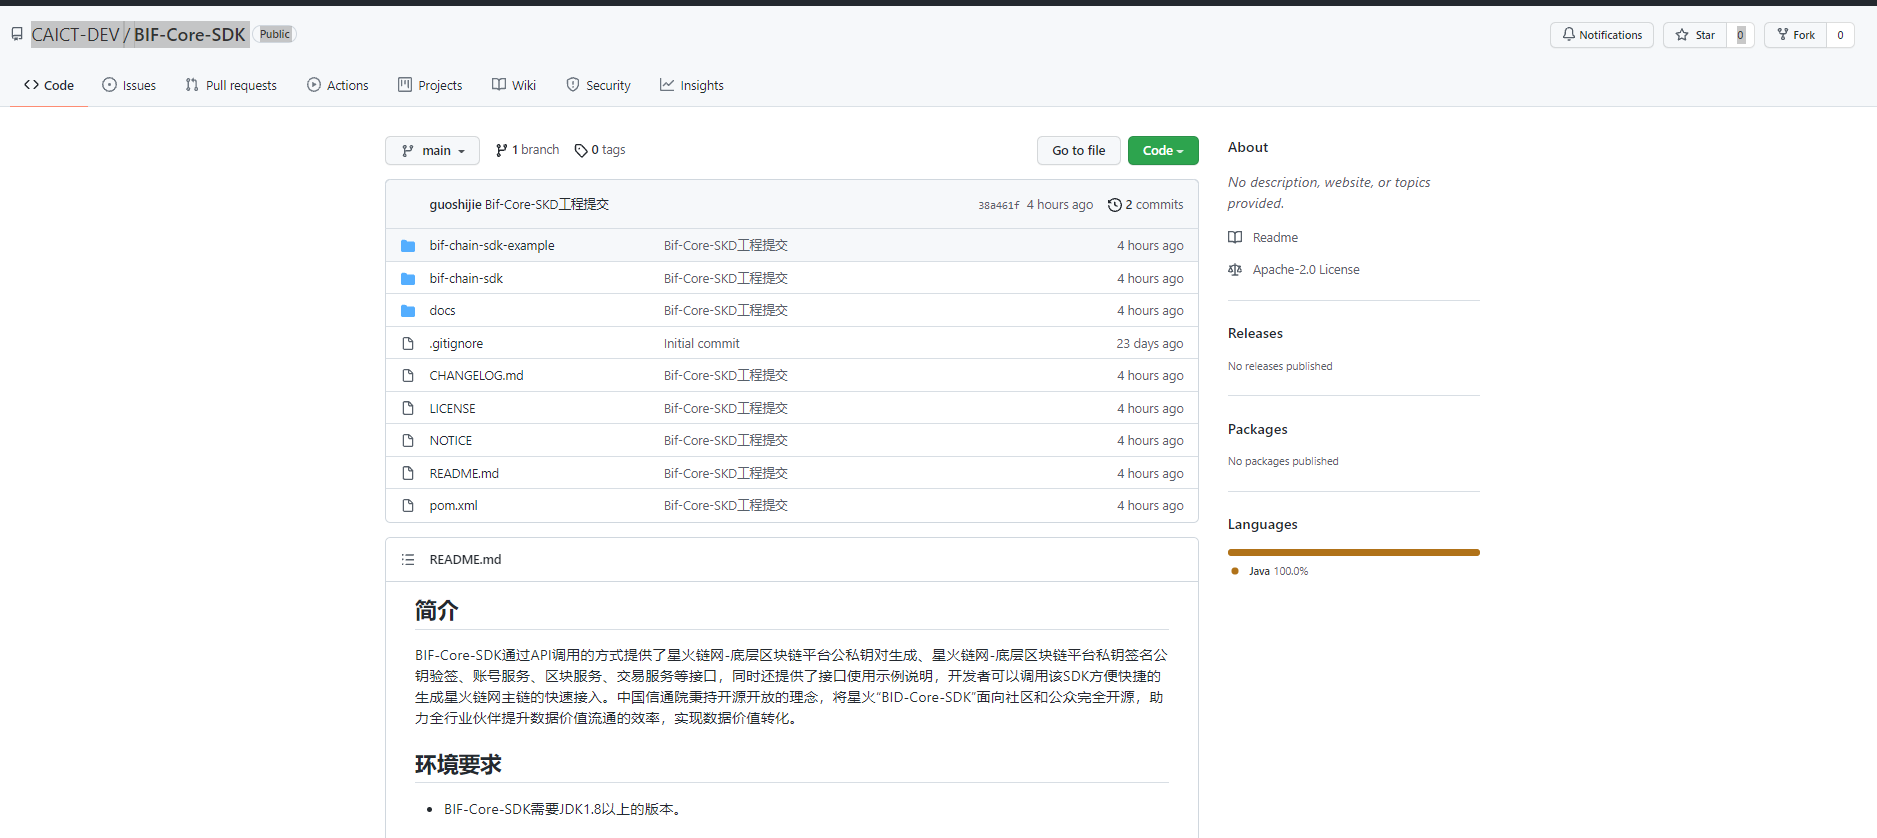Click the folder icon for docs
1877x838 pixels.
[x=408, y=311]
